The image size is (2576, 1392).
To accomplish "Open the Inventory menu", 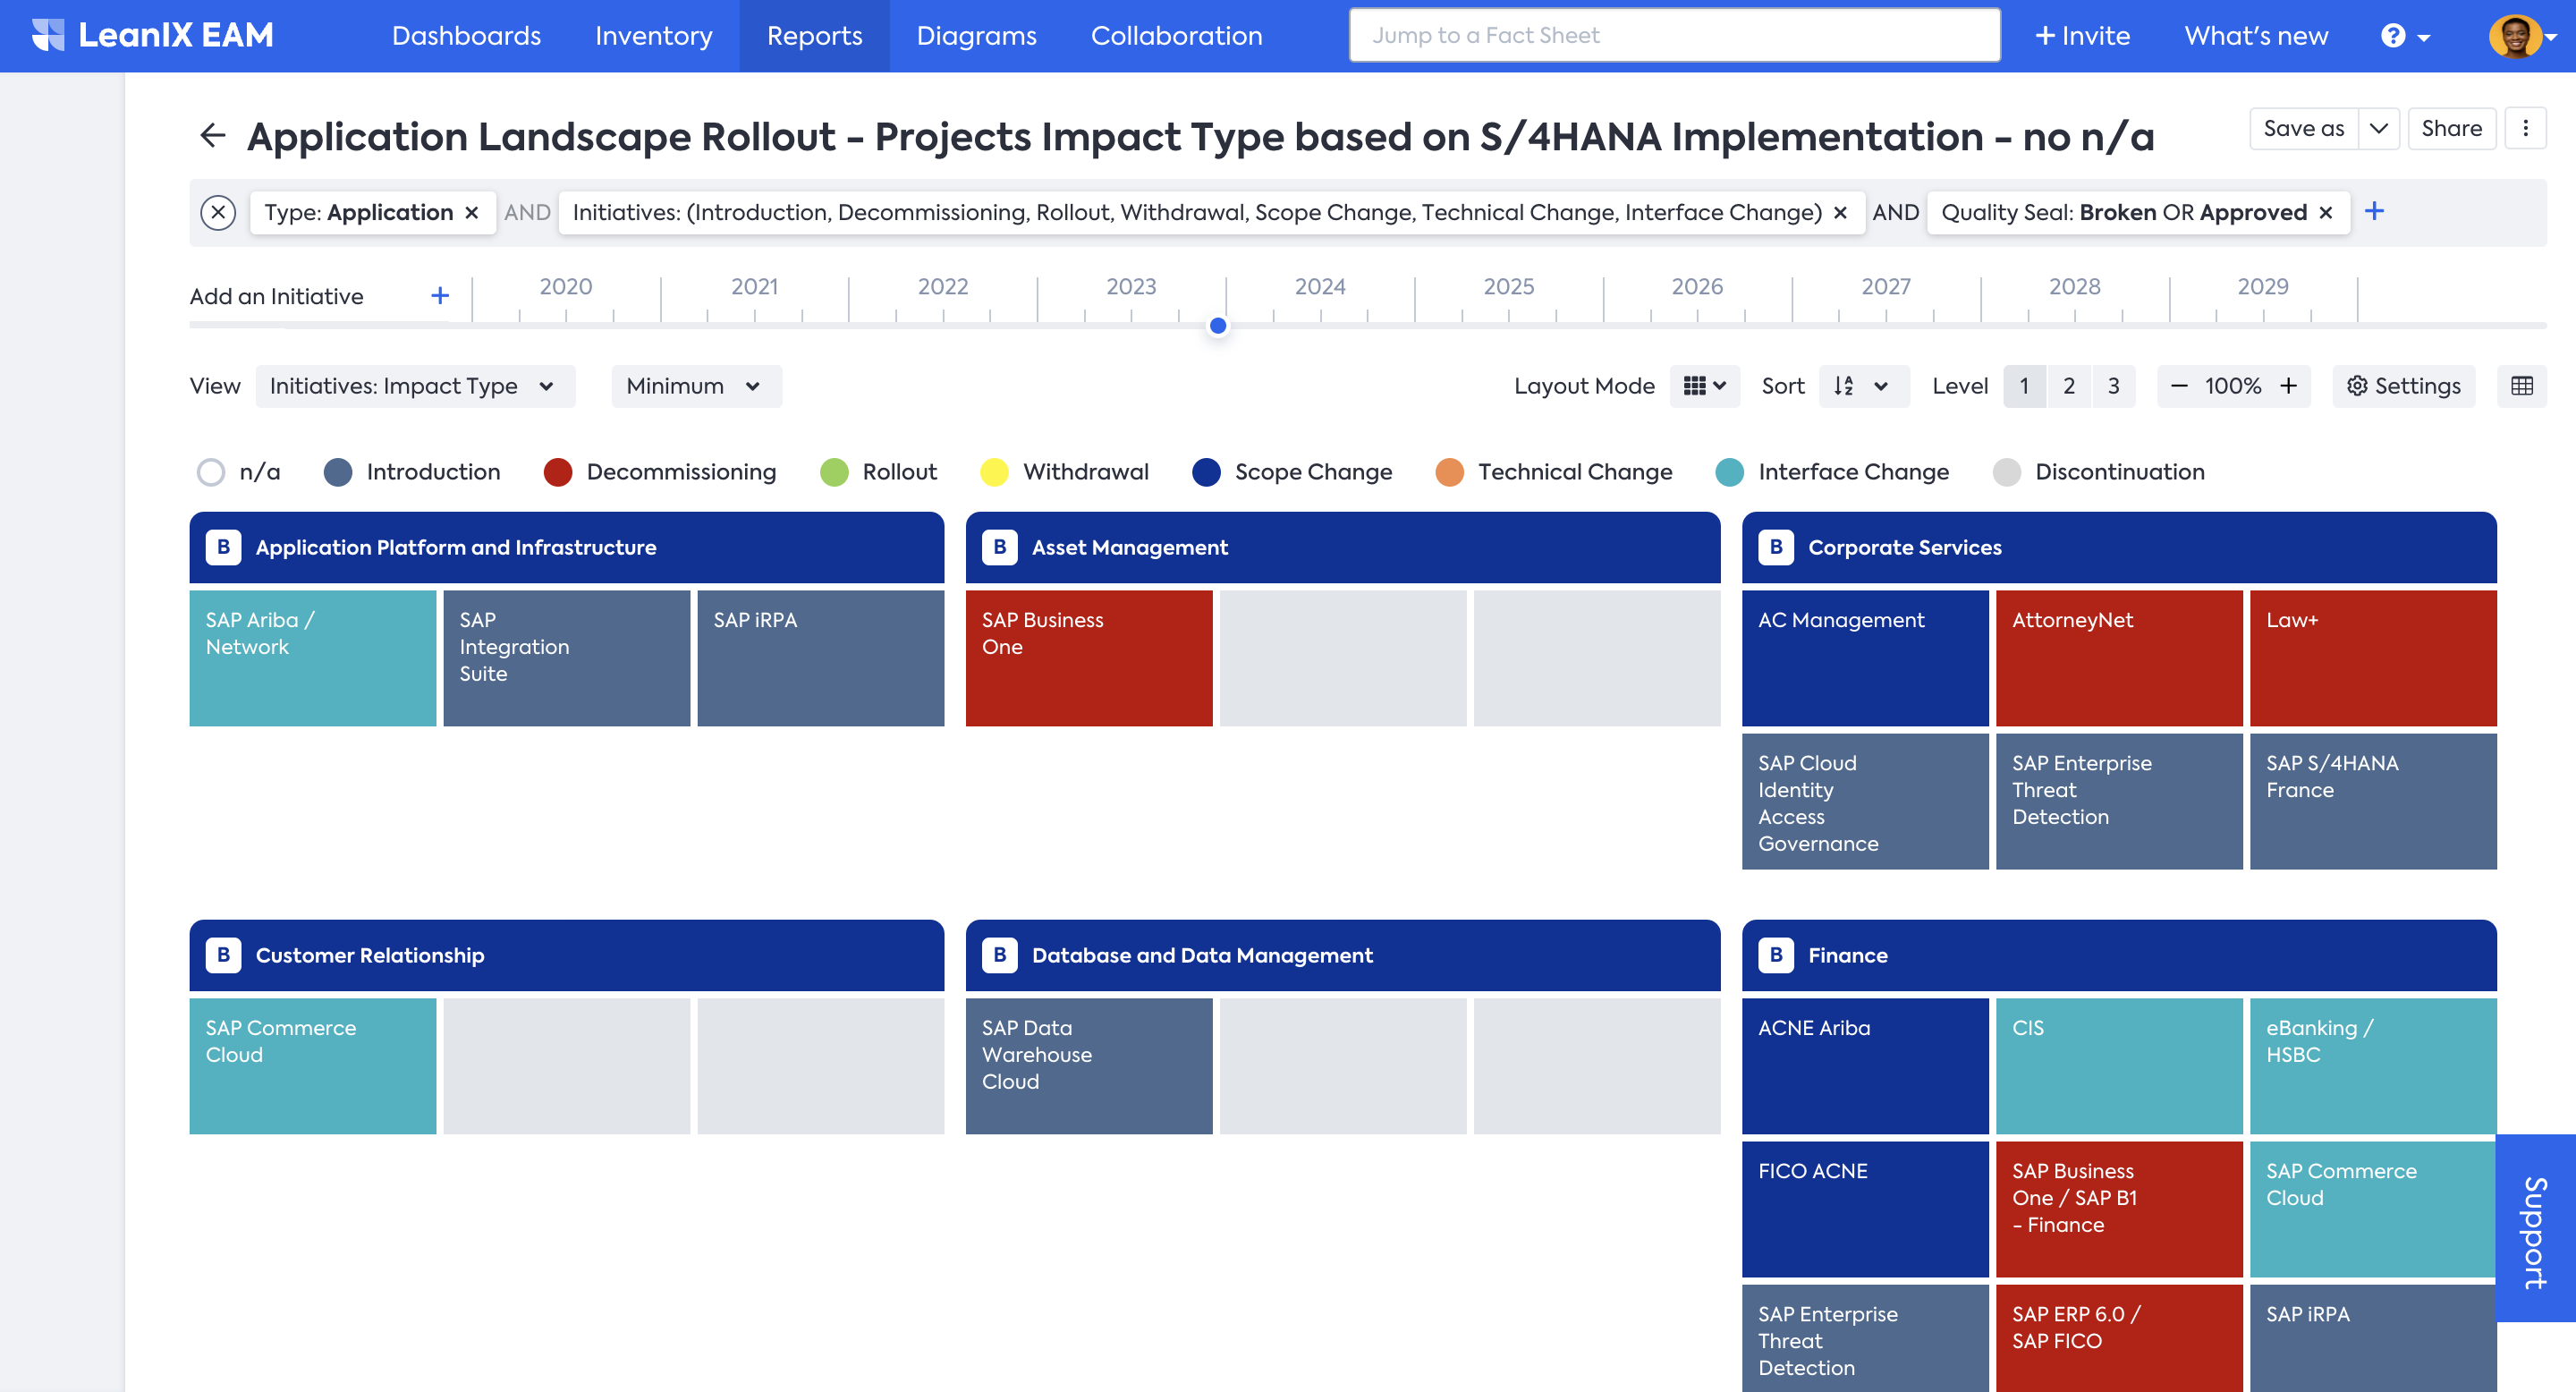I will [654, 36].
